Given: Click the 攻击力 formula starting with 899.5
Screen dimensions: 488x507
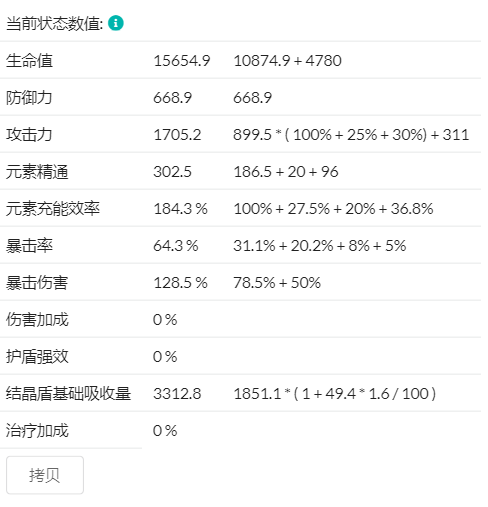Looking at the screenshot, I should point(351,135).
